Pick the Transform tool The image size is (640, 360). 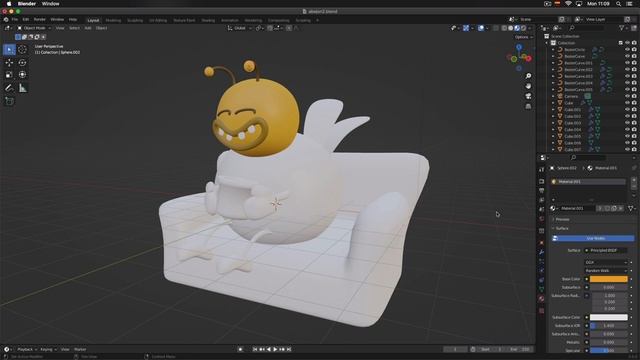coord(22,75)
